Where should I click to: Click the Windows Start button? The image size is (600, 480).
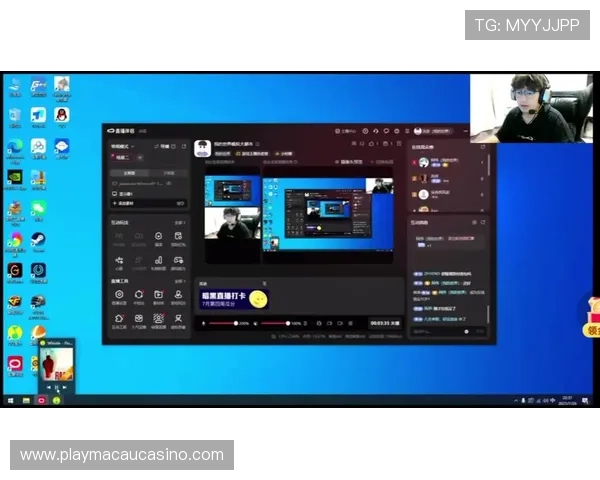[10, 400]
